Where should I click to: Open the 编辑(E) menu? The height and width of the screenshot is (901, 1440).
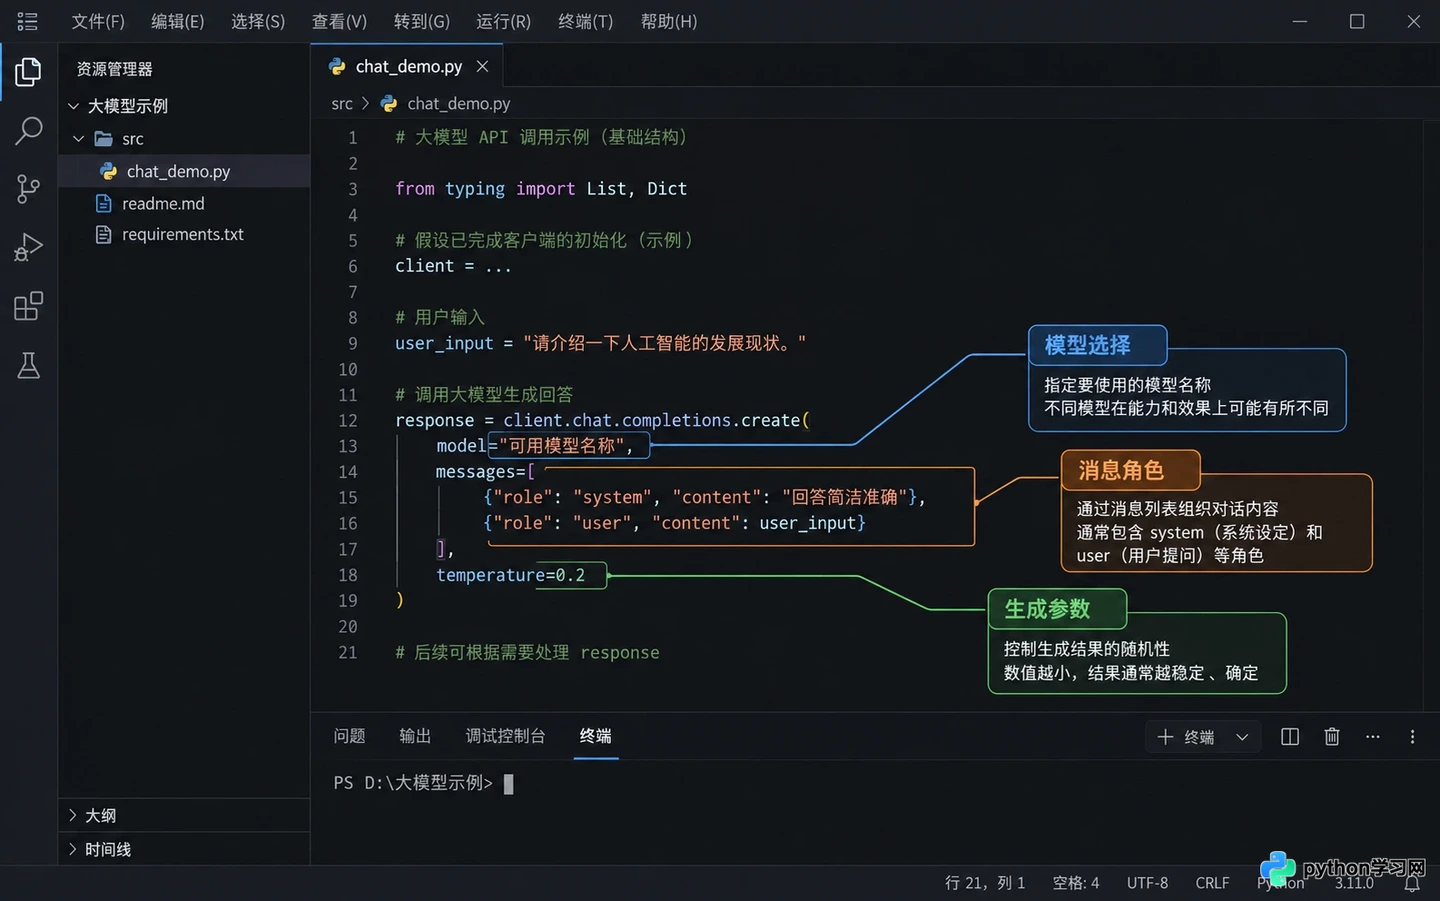(178, 21)
